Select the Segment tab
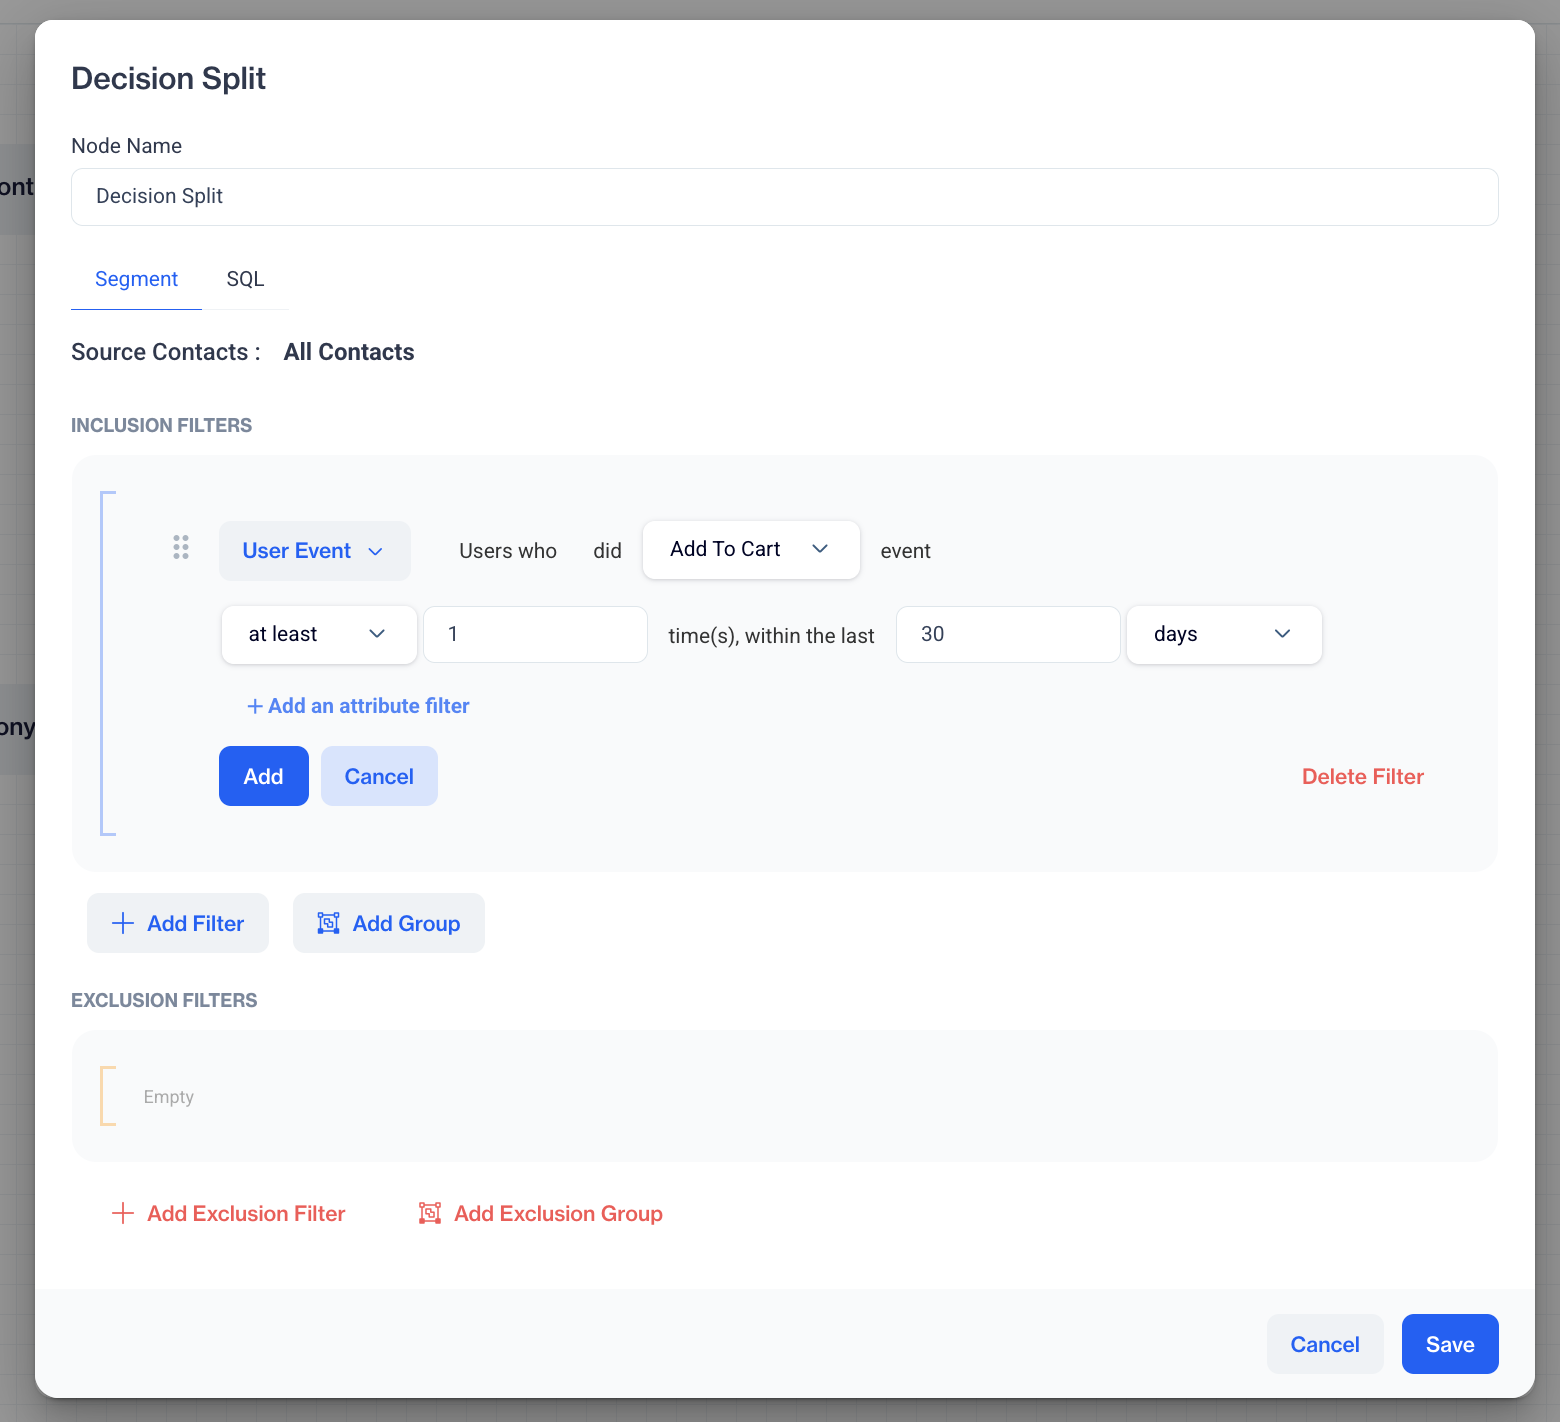1560x1422 pixels. (136, 279)
